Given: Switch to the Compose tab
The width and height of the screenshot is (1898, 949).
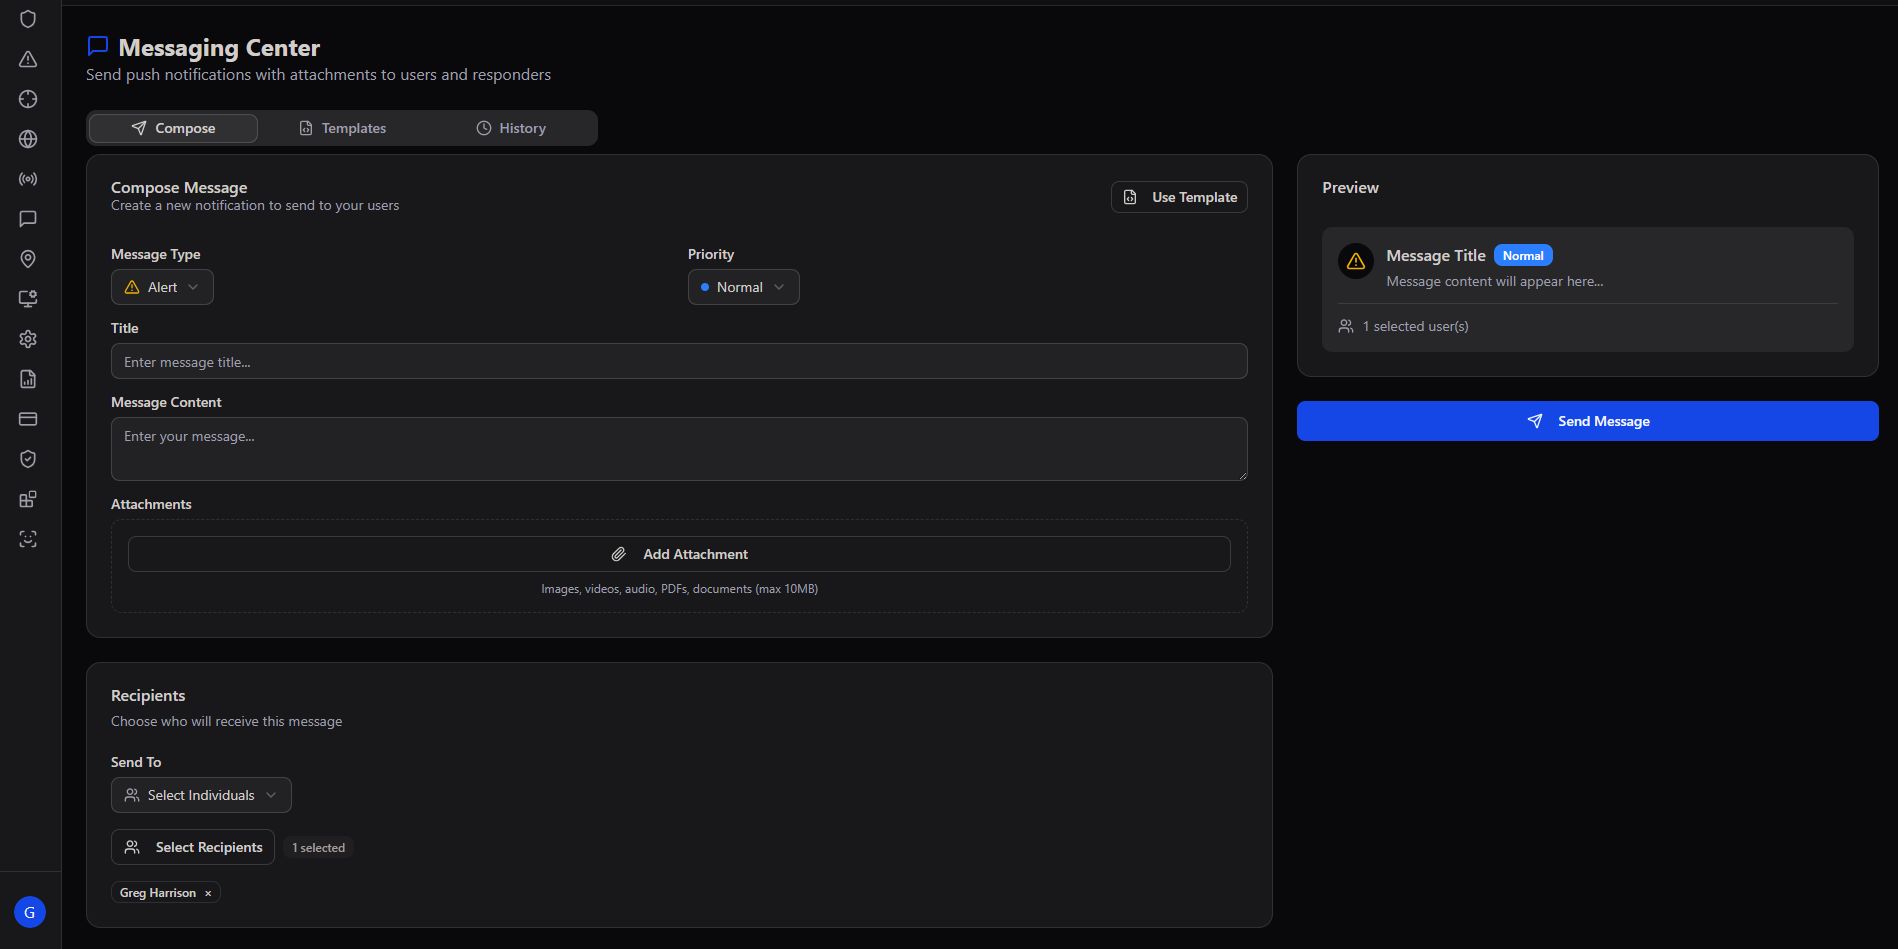Looking at the screenshot, I should (x=173, y=128).
